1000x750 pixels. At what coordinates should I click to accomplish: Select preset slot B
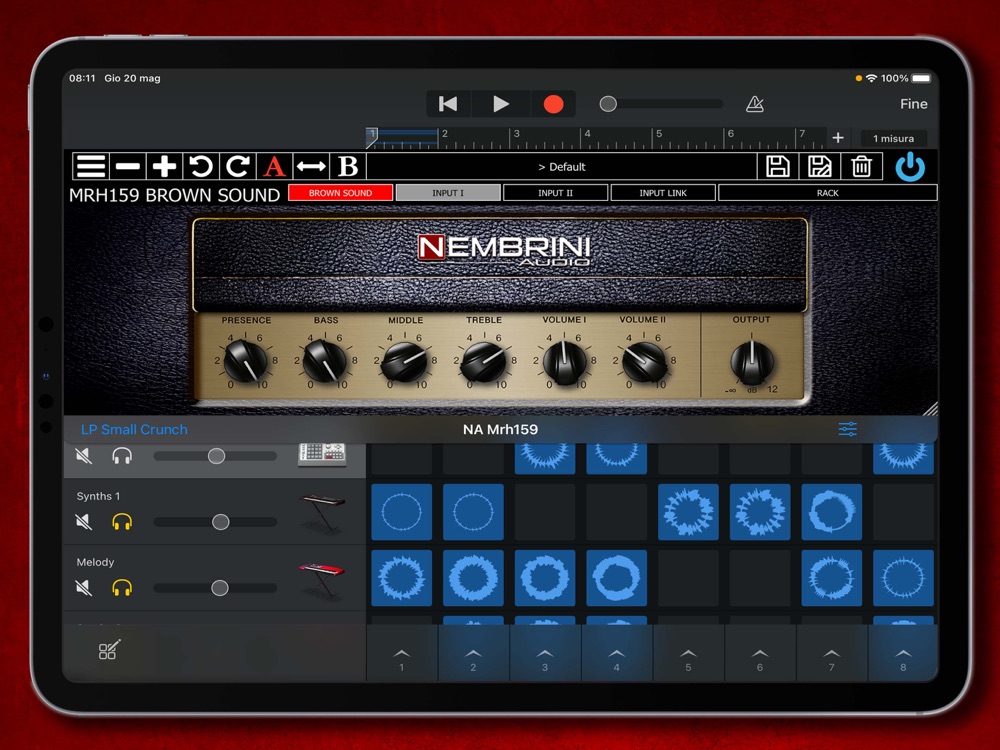[348, 166]
